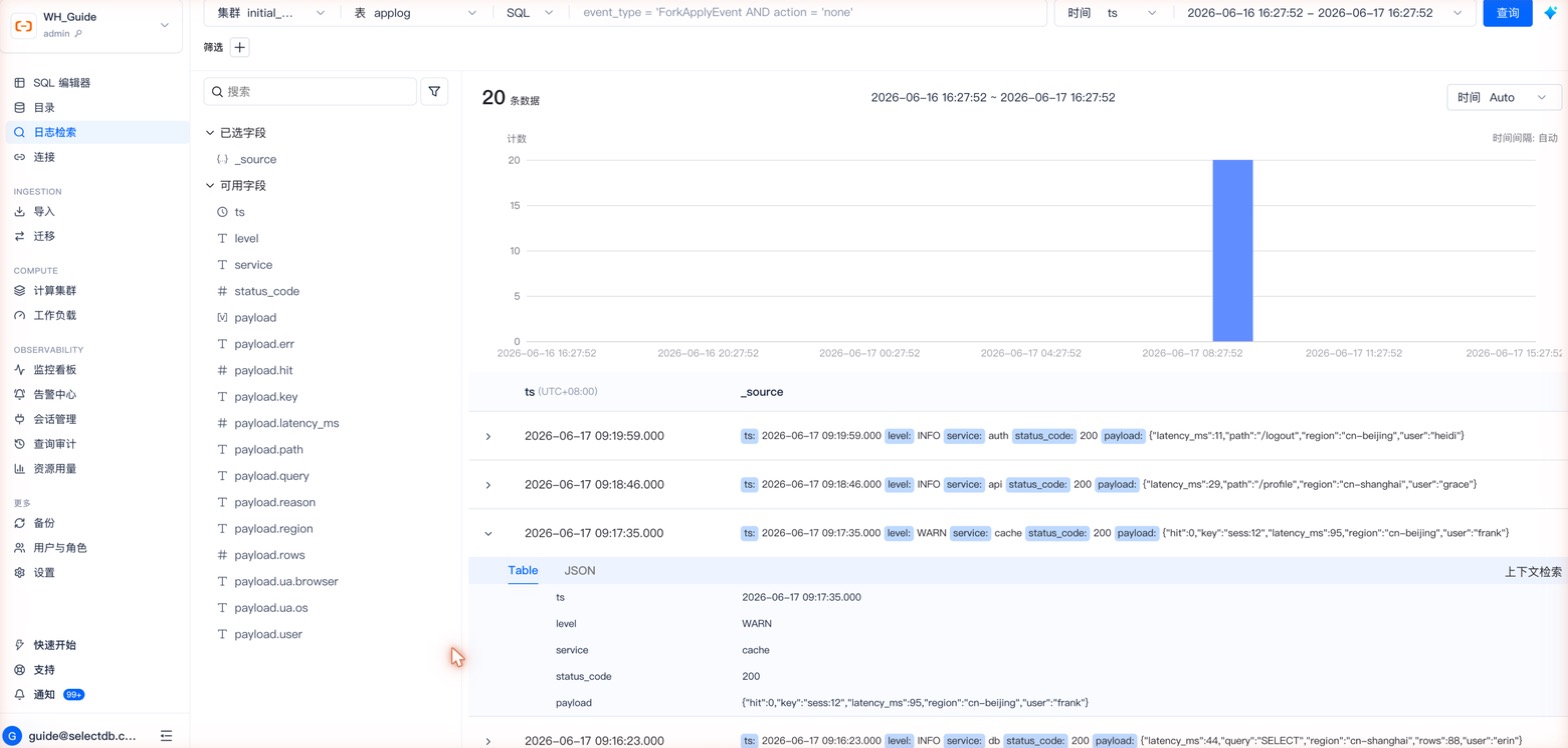The width and height of the screenshot is (1568, 748).
Task: Open the 表 applog table dropdown
Action: (x=415, y=13)
